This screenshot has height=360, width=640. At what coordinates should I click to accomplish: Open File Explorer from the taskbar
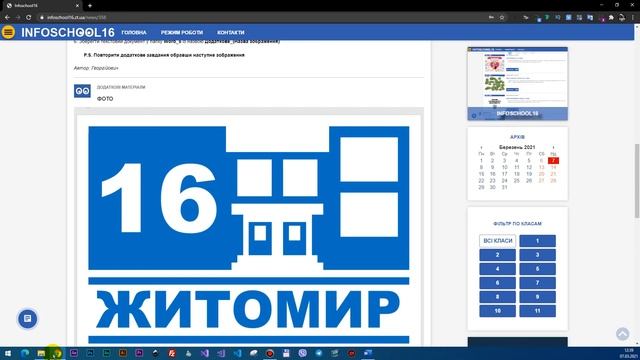(x=41, y=353)
